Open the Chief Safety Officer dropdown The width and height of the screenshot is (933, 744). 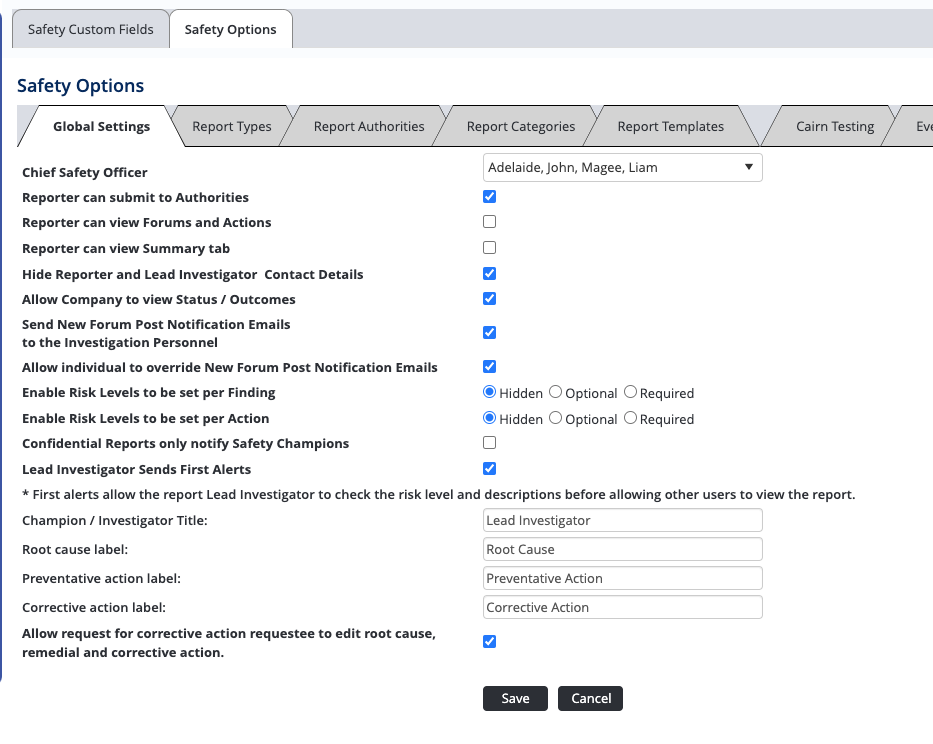(x=622, y=168)
